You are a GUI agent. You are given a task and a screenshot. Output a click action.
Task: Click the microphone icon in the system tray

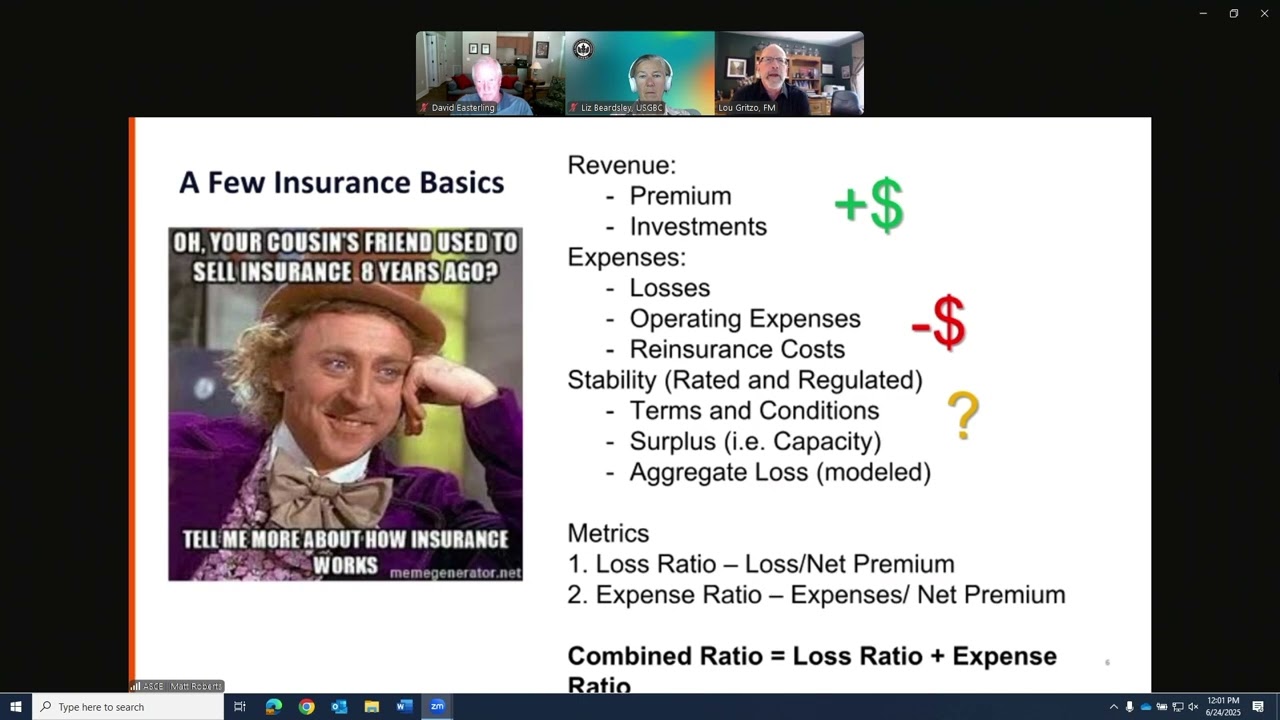[x=1130, y=707]
